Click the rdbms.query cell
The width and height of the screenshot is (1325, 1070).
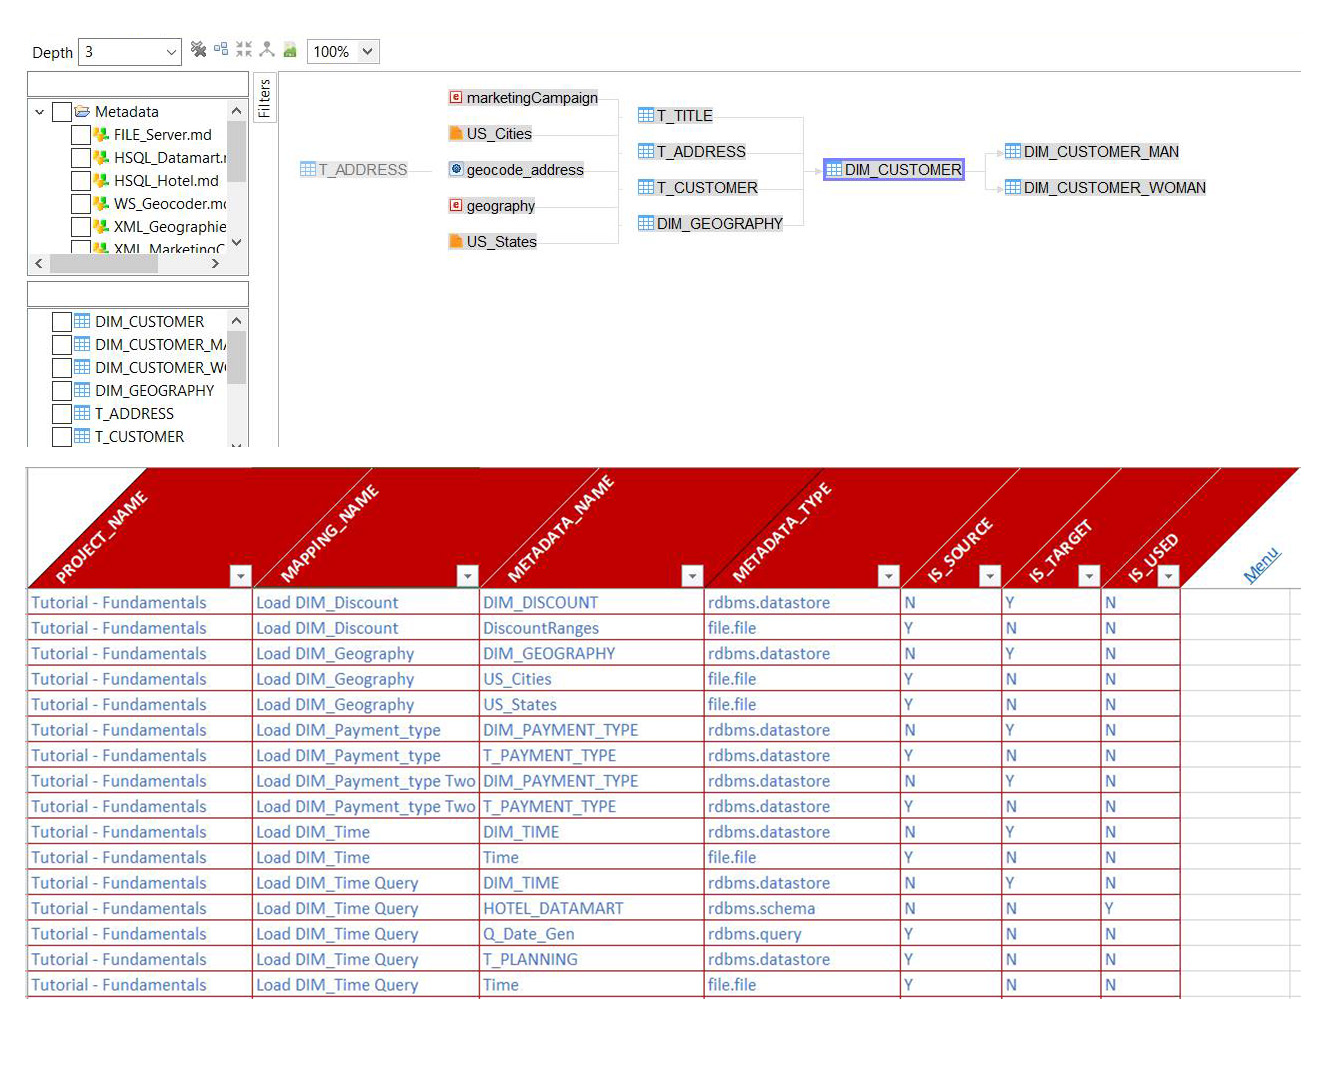pos(802,934)
